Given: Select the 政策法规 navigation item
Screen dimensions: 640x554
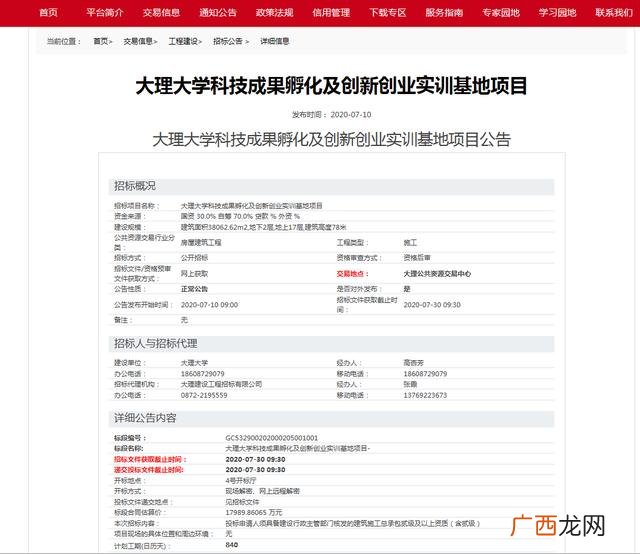Looking at the screenshot, I should [x=274, y=13].
